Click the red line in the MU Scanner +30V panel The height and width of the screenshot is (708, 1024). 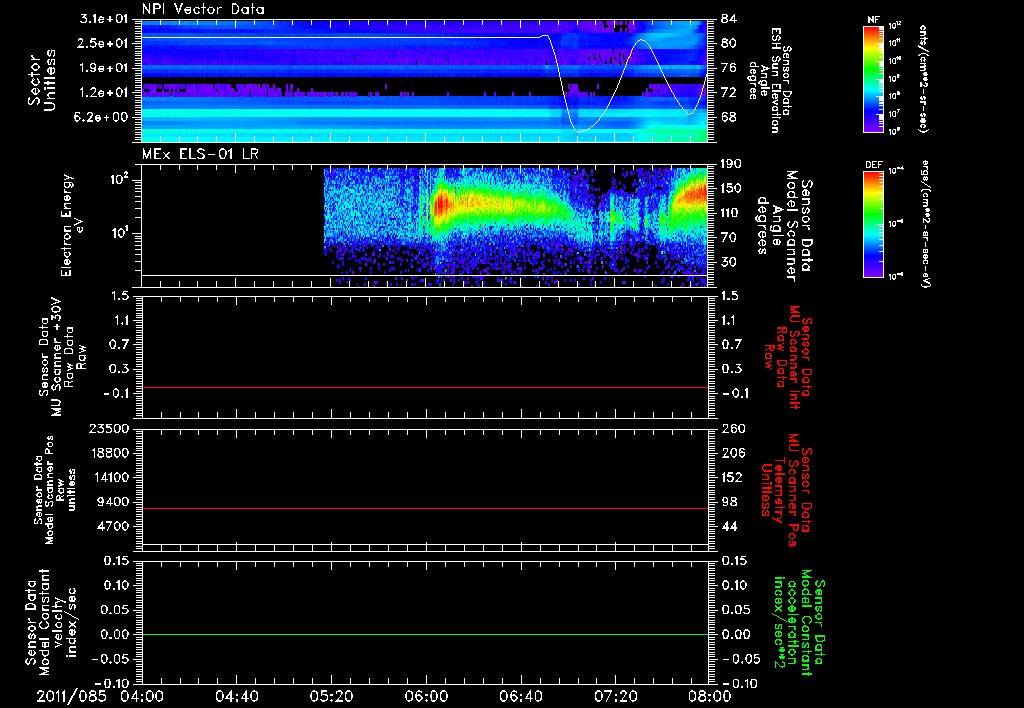425,388
